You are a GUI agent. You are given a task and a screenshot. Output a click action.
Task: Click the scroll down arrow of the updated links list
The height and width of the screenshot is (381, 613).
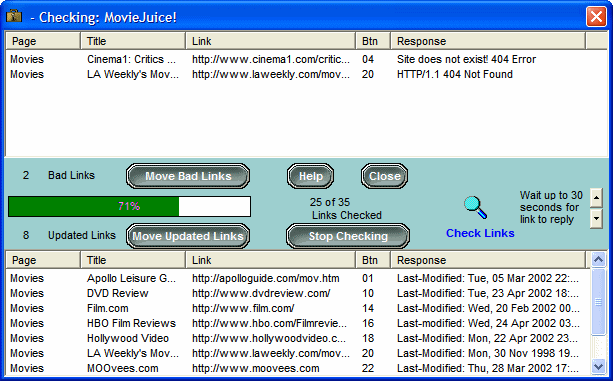pyautogui.click(x=599, y=366)
